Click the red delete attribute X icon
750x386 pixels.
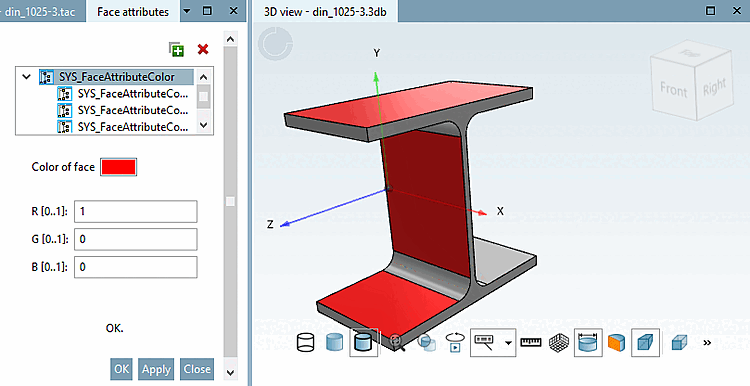203,49
